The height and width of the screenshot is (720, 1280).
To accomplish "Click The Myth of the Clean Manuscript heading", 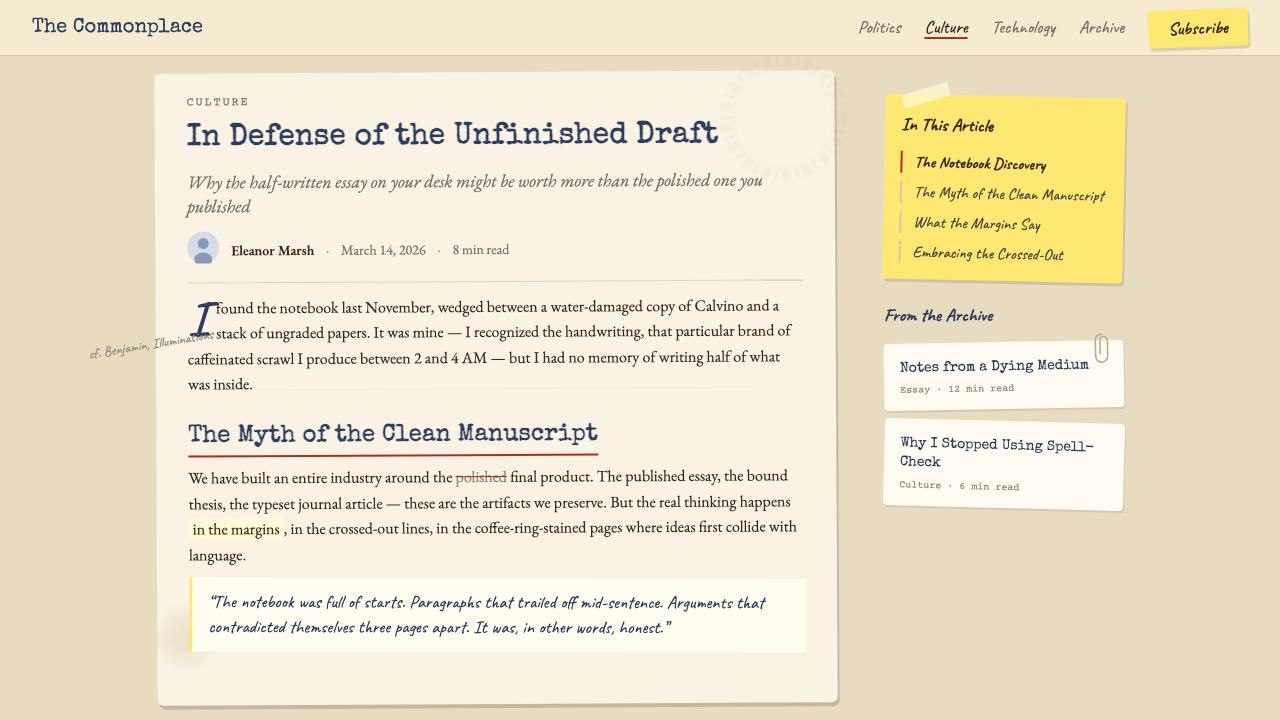I will point(393,433).
